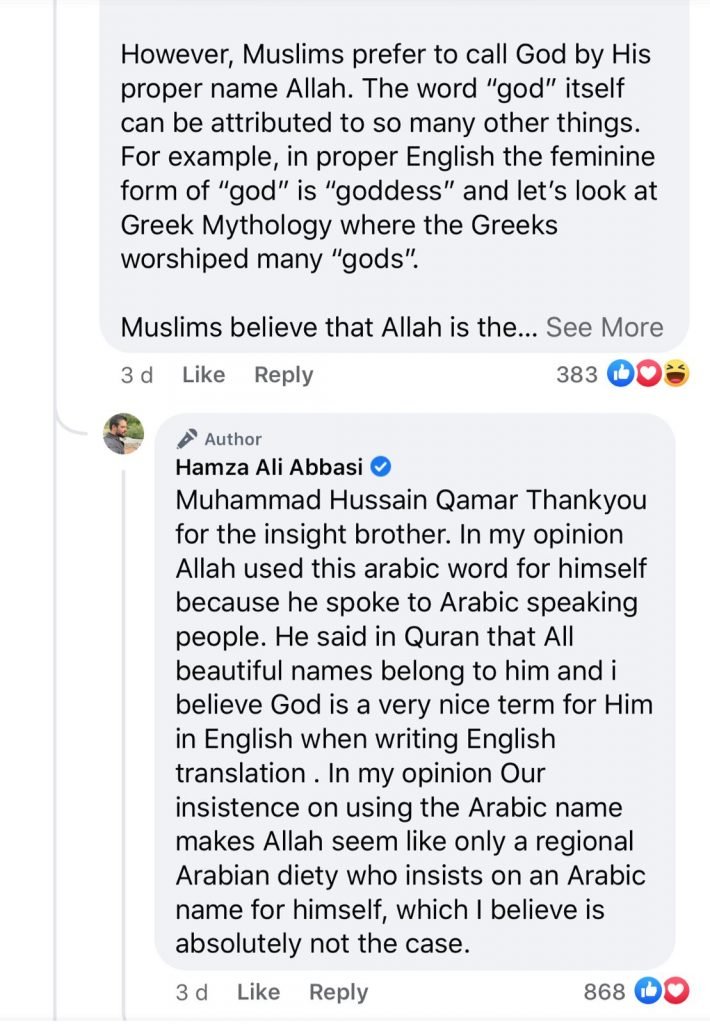The width and height of the screenshot is (710, 1024).
Task: Click the pencil Author badge icon
Action: 186,439
